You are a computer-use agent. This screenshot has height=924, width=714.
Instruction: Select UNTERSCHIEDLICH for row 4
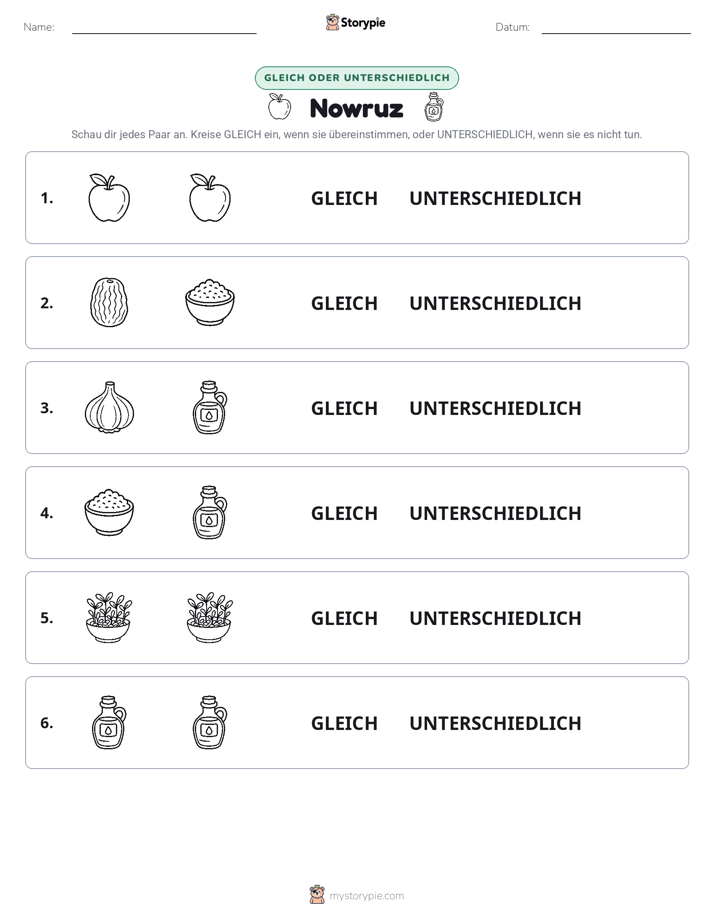(x=495, y=513)
